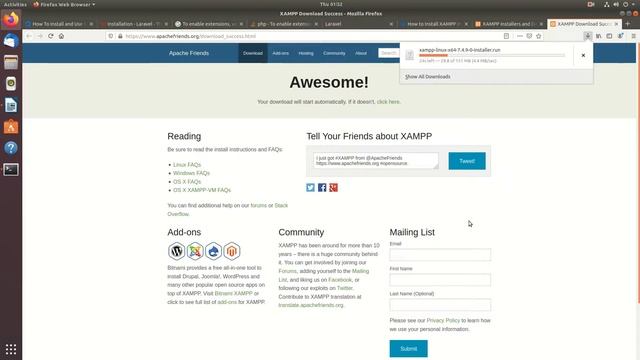
Task: Show the applications grid
Action: (11, 349)
